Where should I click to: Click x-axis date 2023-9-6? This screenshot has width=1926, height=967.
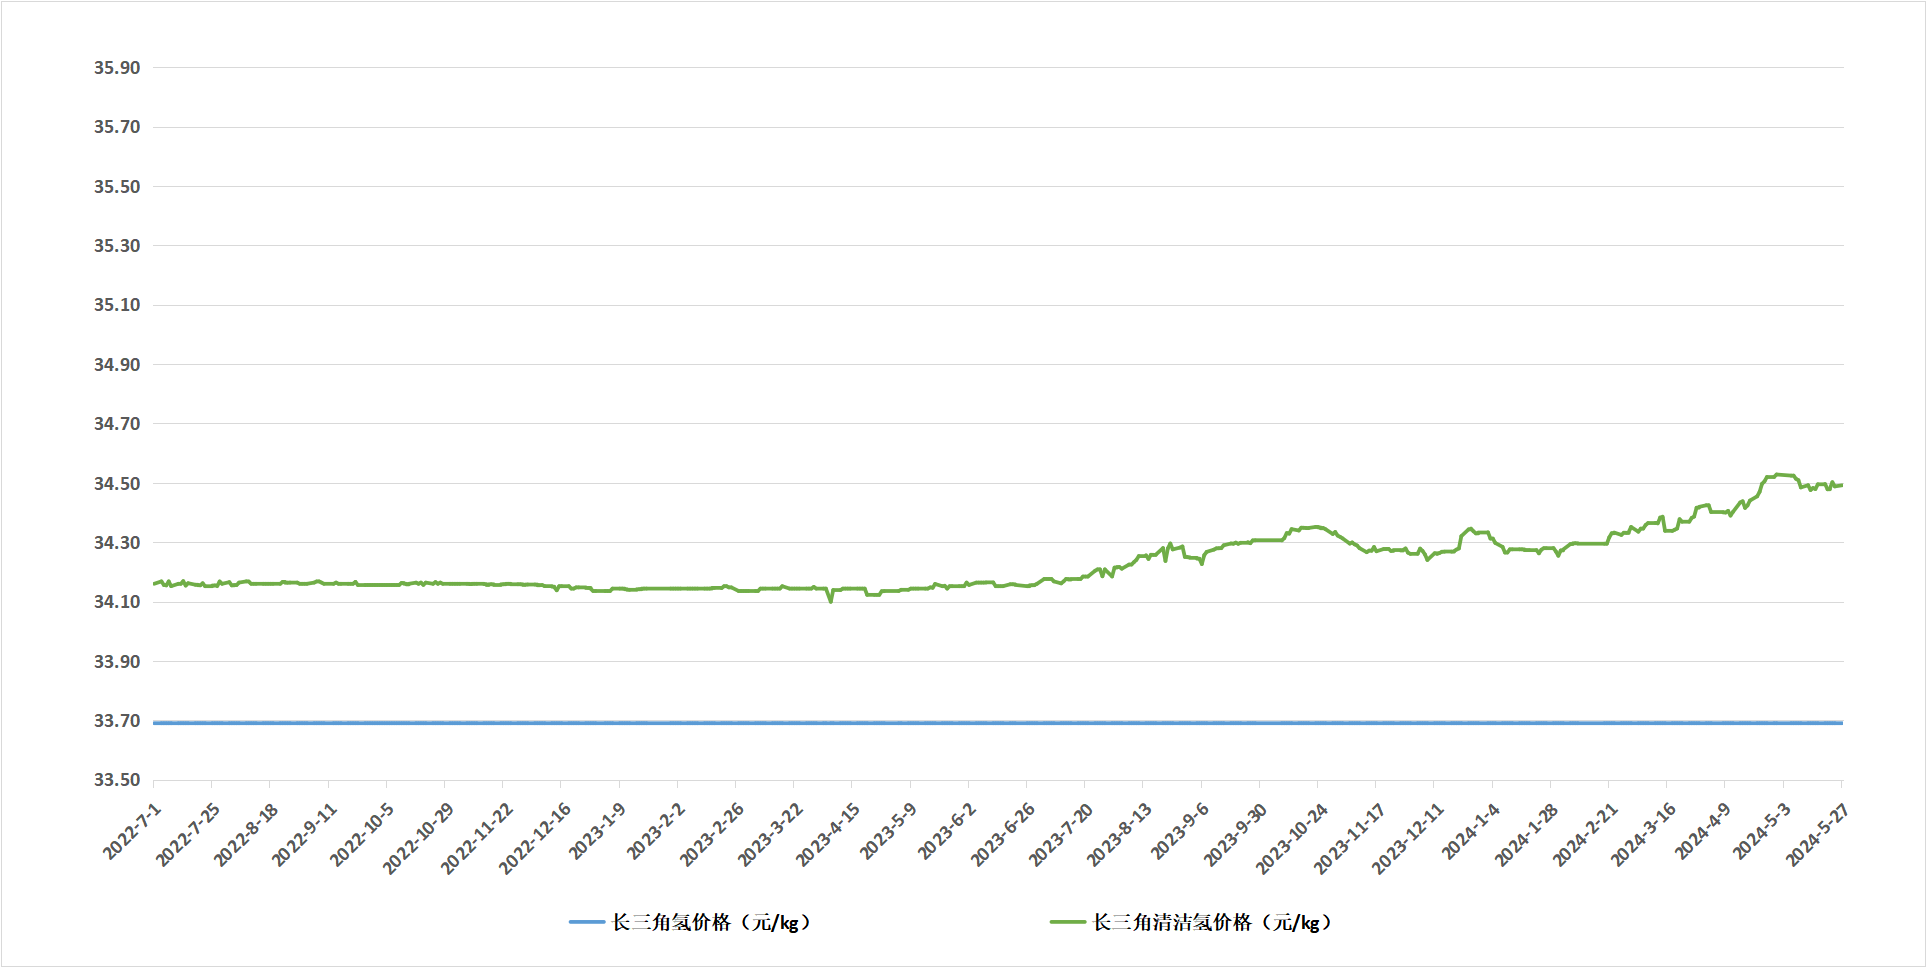pyautogui.click(x=1179, y=831)
